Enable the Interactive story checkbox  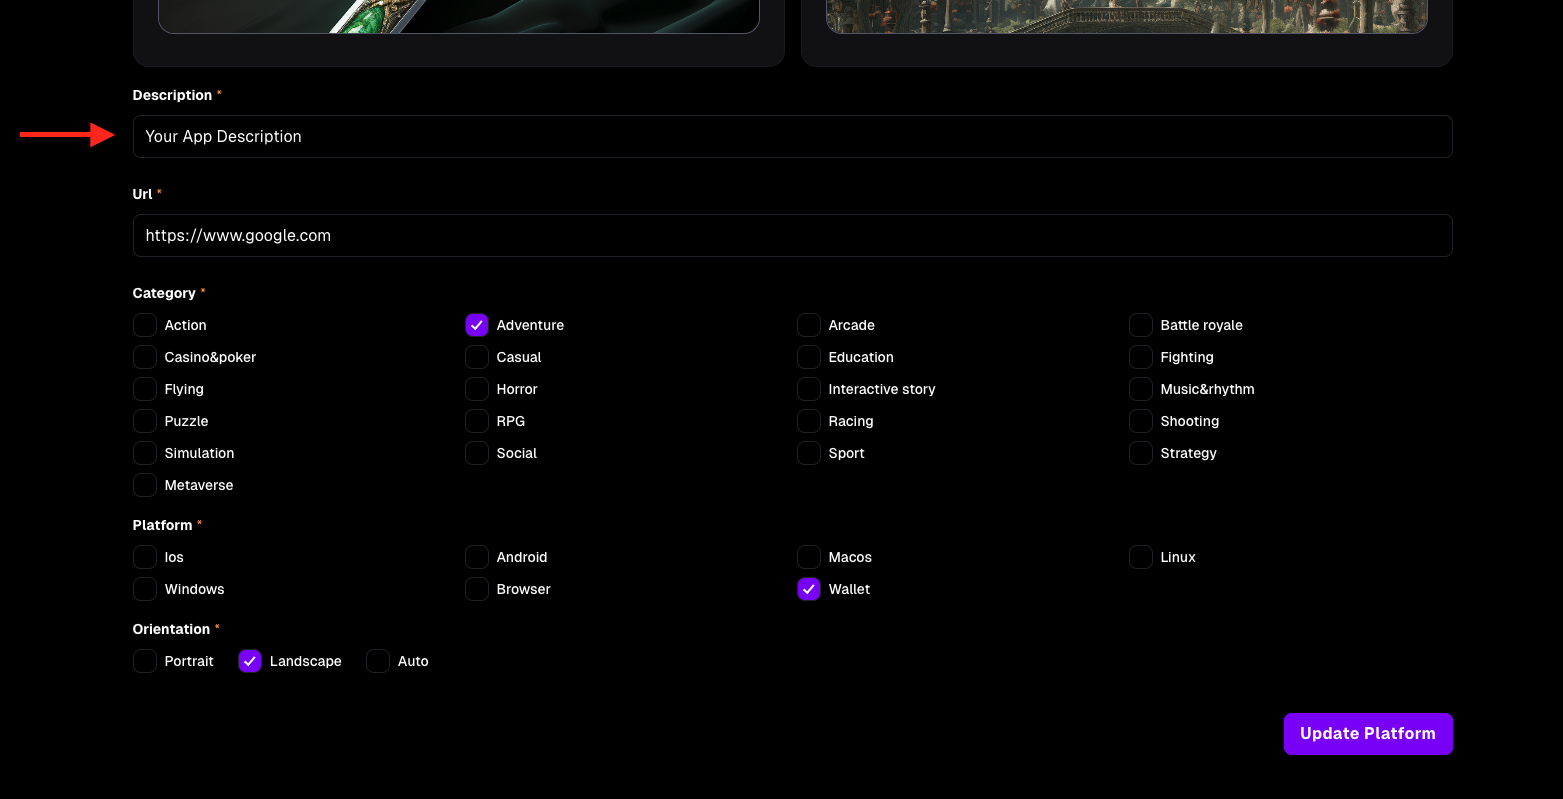point(809,389)
